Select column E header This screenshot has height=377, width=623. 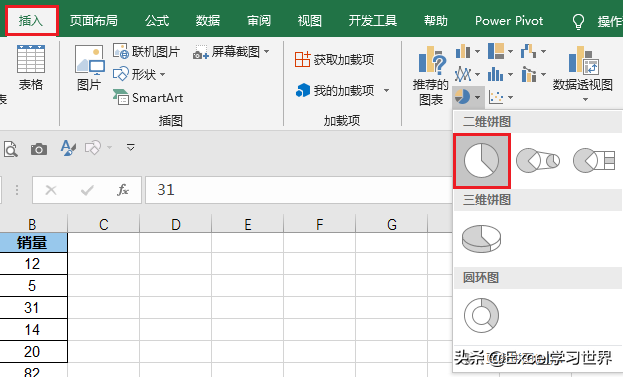point(248,224)
